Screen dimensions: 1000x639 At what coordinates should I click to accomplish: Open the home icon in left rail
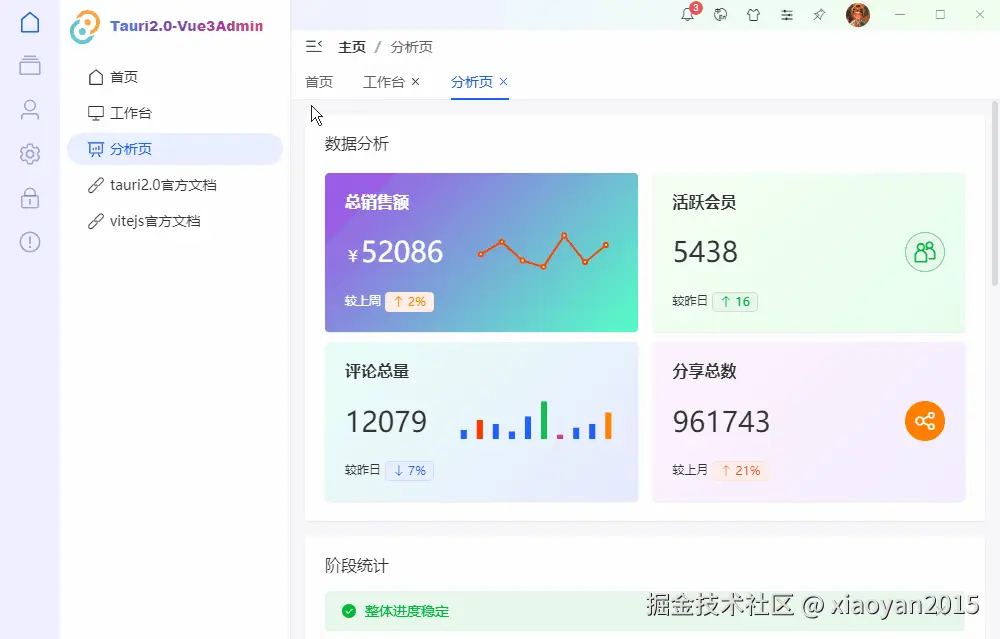tap(30, 22)
